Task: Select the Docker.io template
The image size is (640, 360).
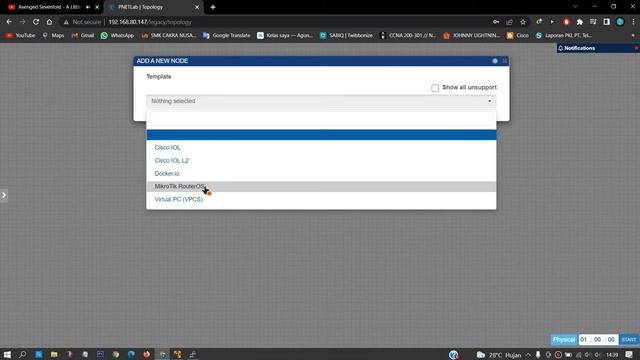Action: (x=321, y=173)
